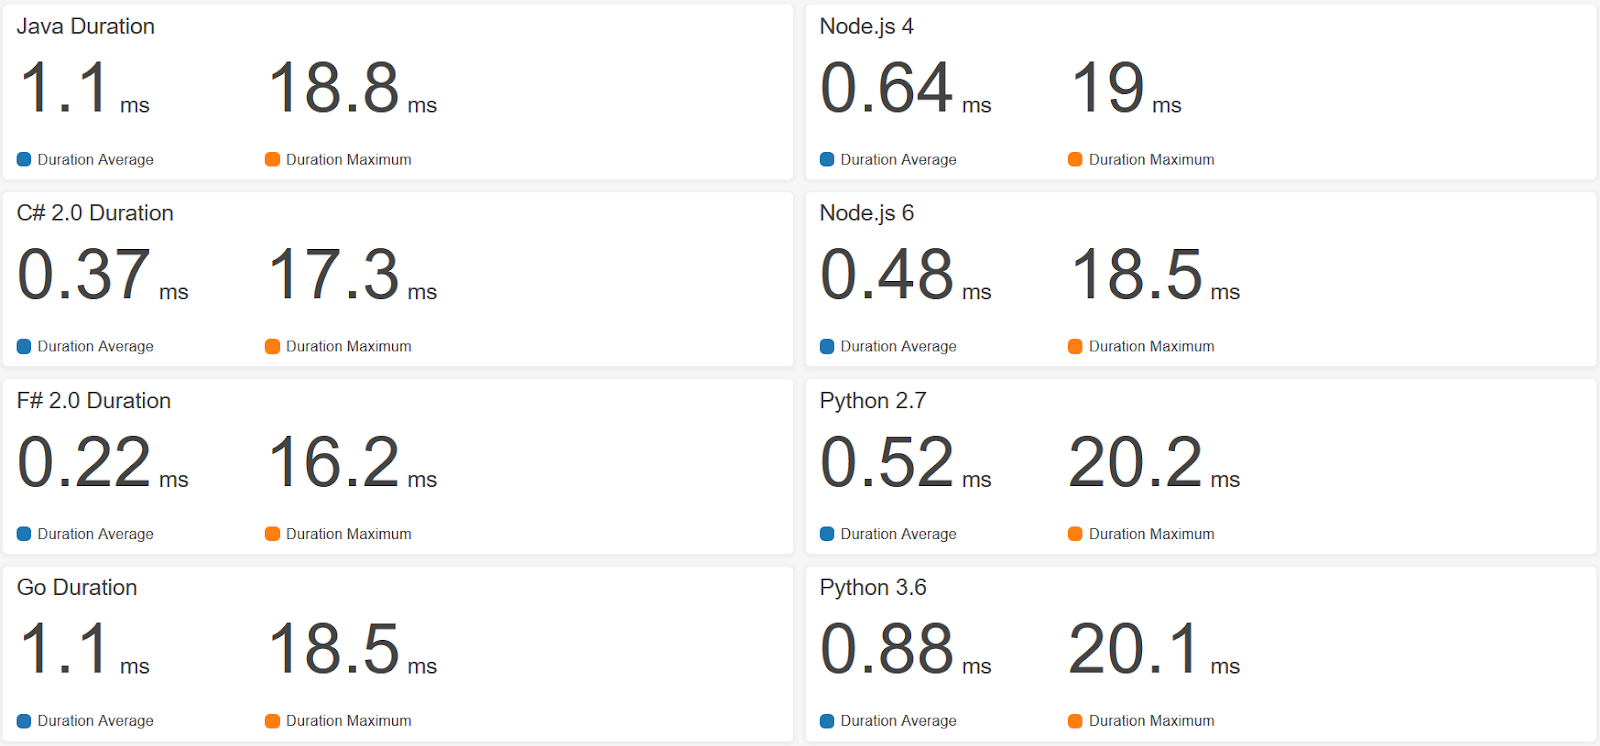Open the C# 2.0 Duration tile title

tap(95, 213)
